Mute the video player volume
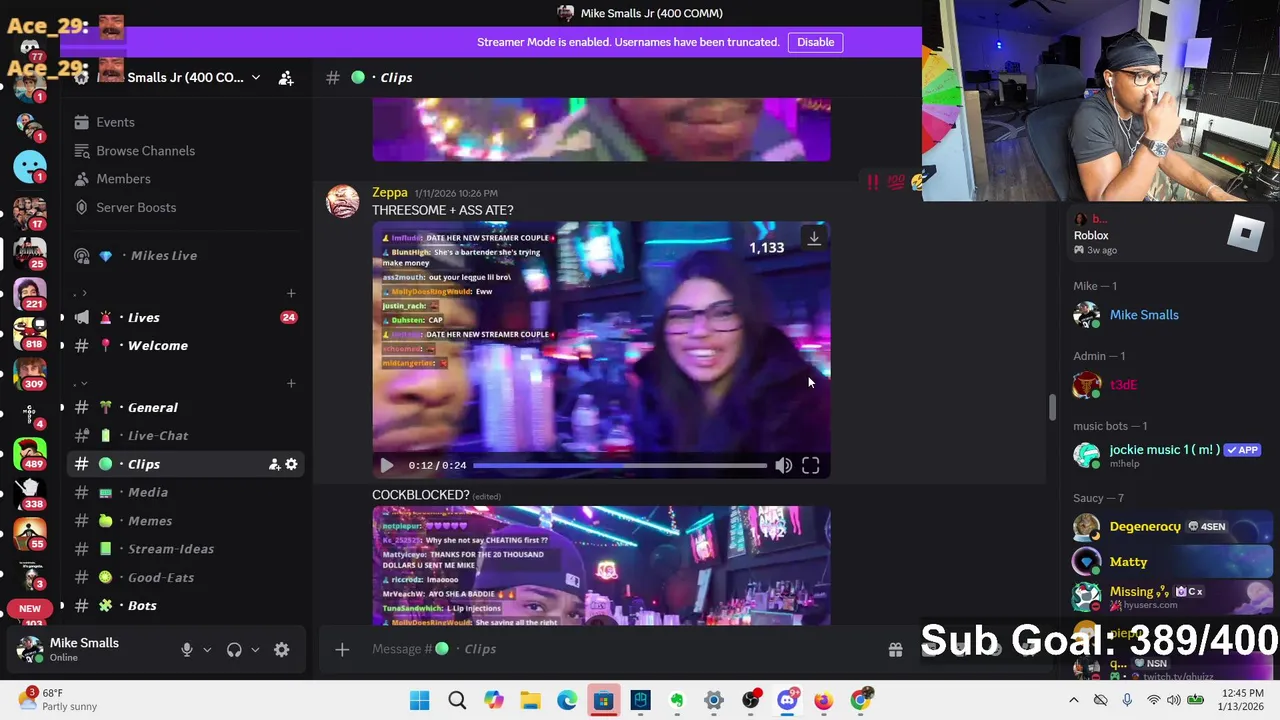Viewport: 1280px width, 720px height. pyautogui.click(x=783, y=465)
